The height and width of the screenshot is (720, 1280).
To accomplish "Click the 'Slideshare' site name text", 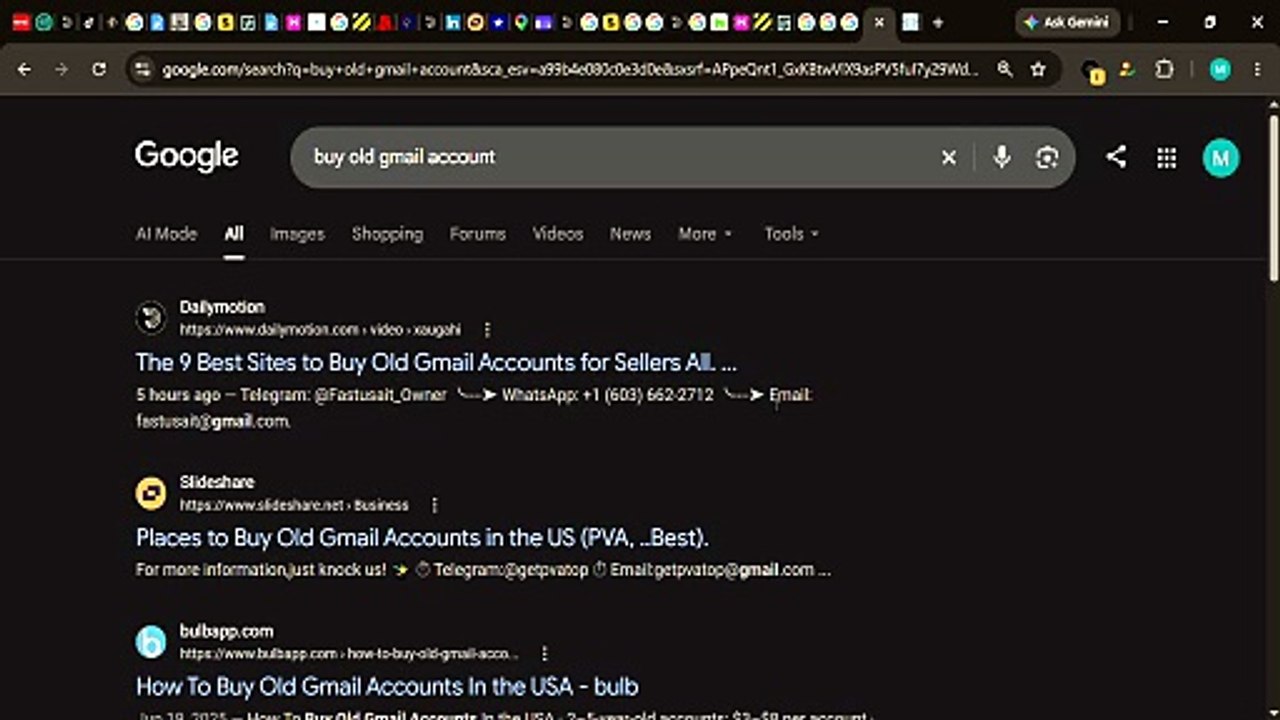I will (x=217, y=482).
